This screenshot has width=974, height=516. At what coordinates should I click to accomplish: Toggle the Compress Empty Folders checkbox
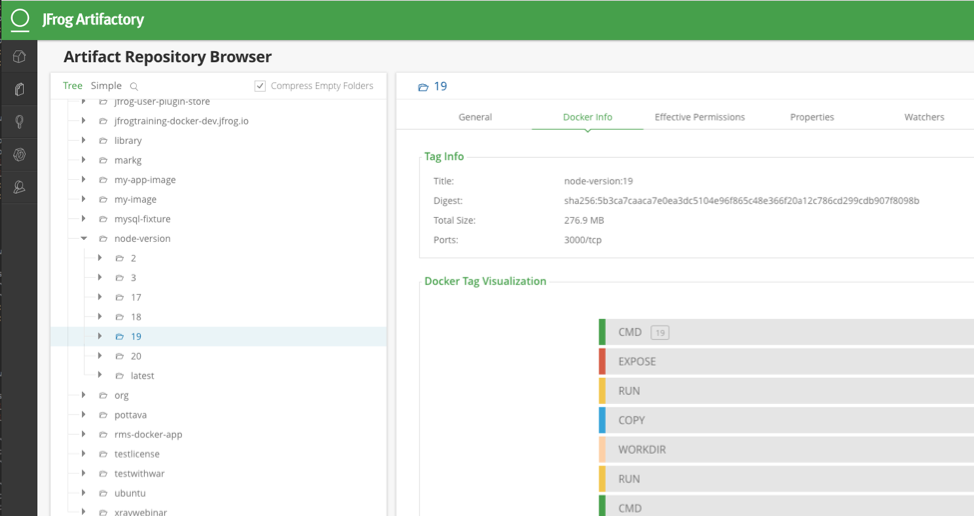pyautogui.click(x=260, y=86)
